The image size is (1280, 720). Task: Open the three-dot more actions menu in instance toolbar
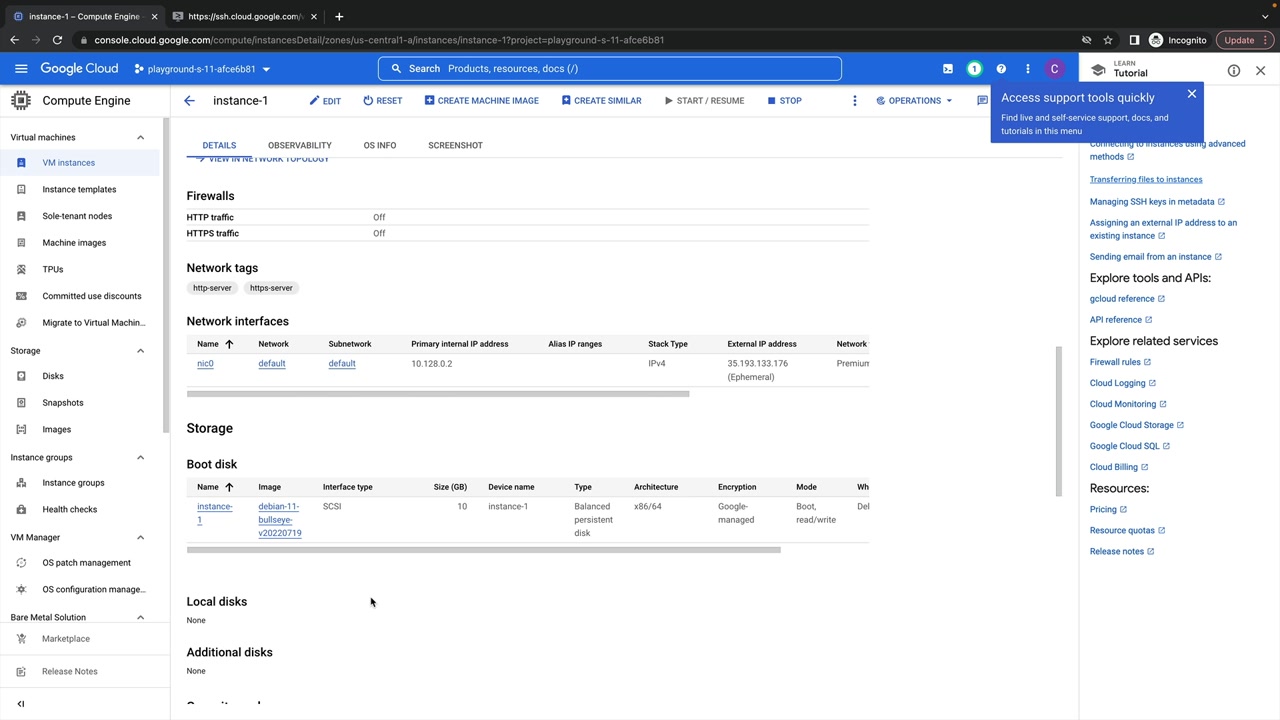click(854, 101)
